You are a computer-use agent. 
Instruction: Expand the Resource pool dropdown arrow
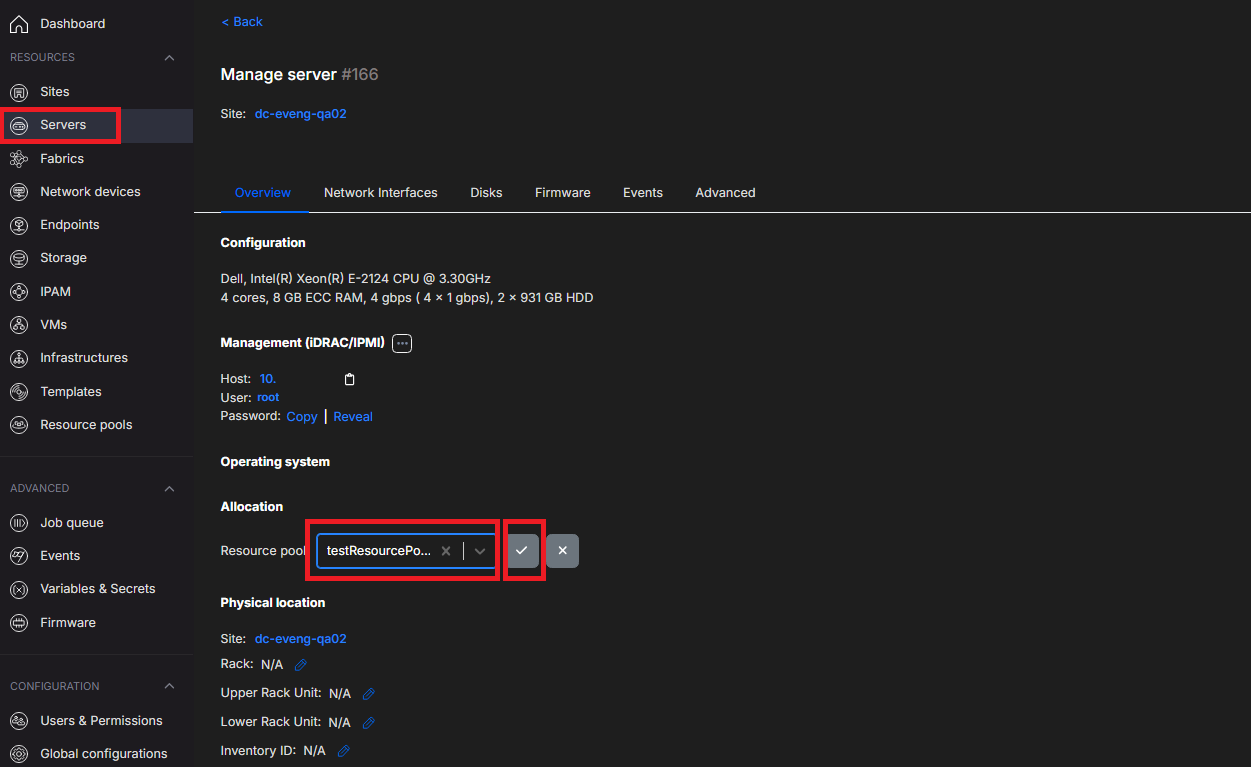coord(480,551)
